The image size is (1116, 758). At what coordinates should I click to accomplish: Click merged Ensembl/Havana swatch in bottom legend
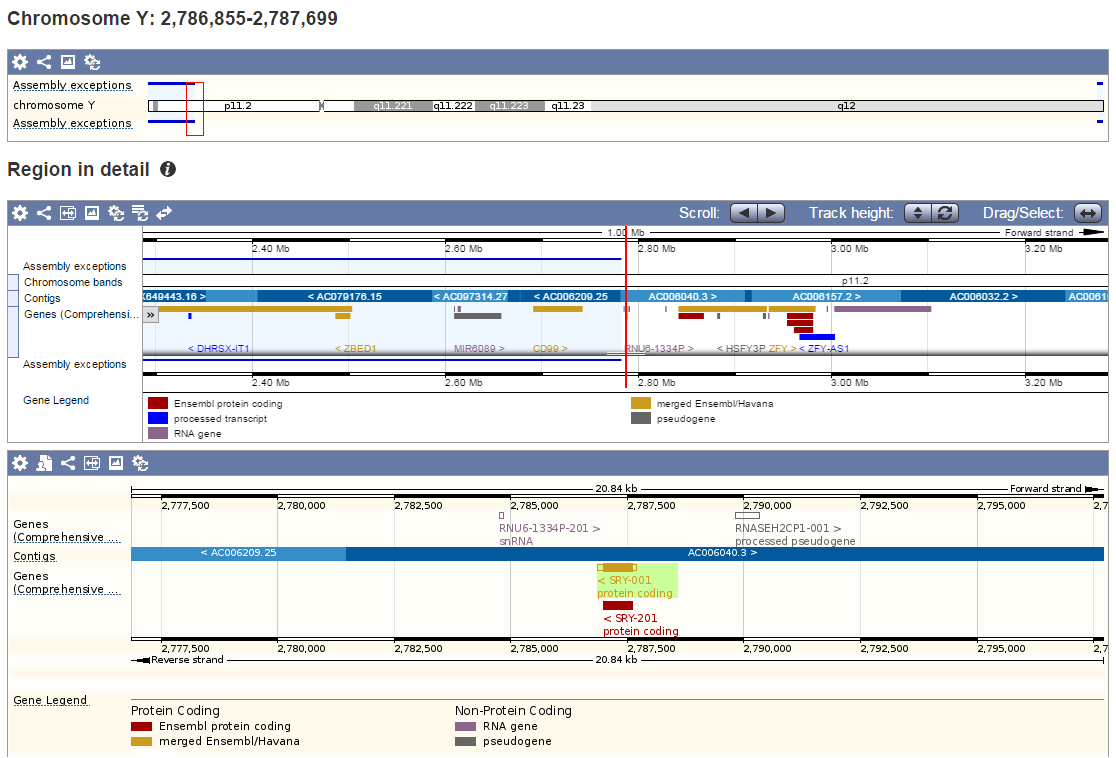coord(141,742)
